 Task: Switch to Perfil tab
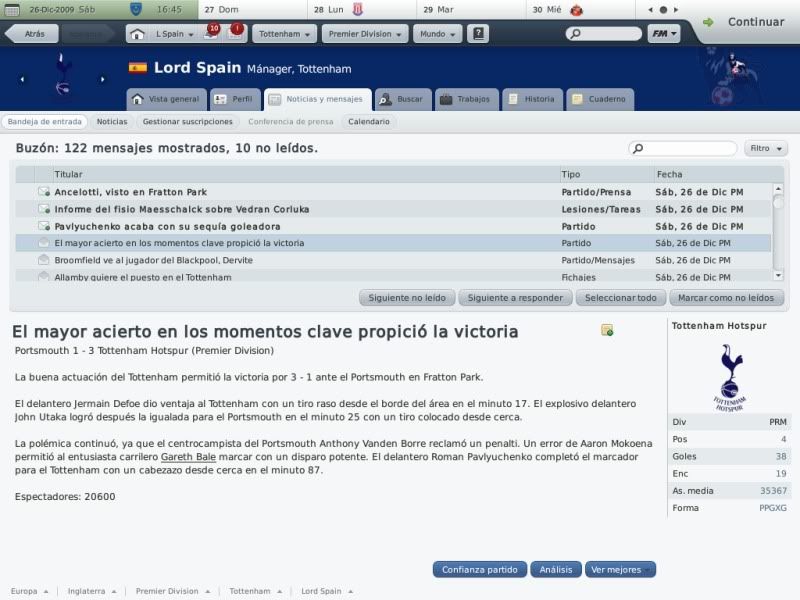point(235,99)
